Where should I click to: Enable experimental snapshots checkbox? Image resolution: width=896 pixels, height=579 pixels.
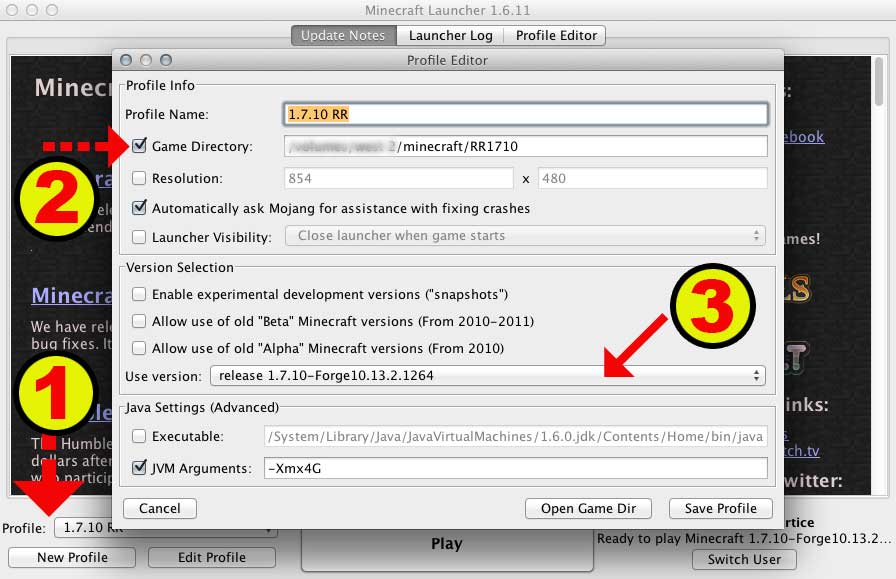(139, 294)
